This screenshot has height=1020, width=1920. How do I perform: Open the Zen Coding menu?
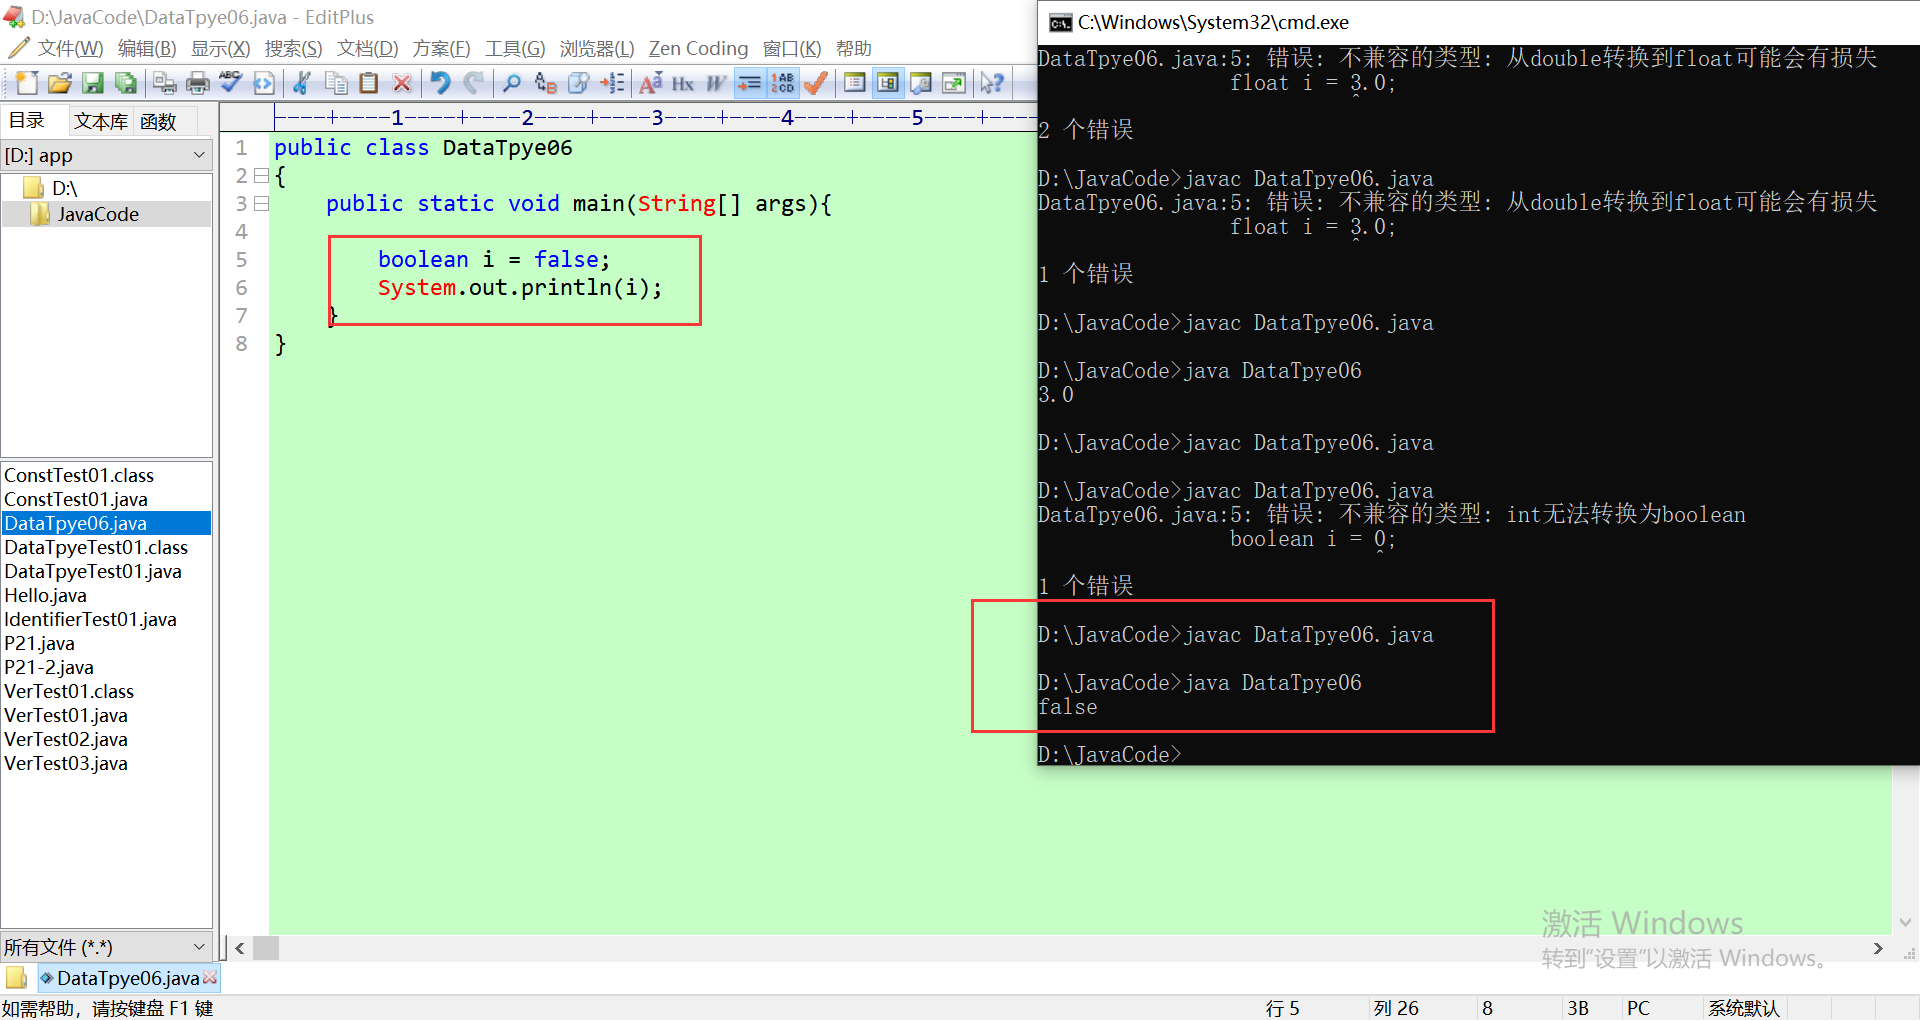click(x=698, y=49)
